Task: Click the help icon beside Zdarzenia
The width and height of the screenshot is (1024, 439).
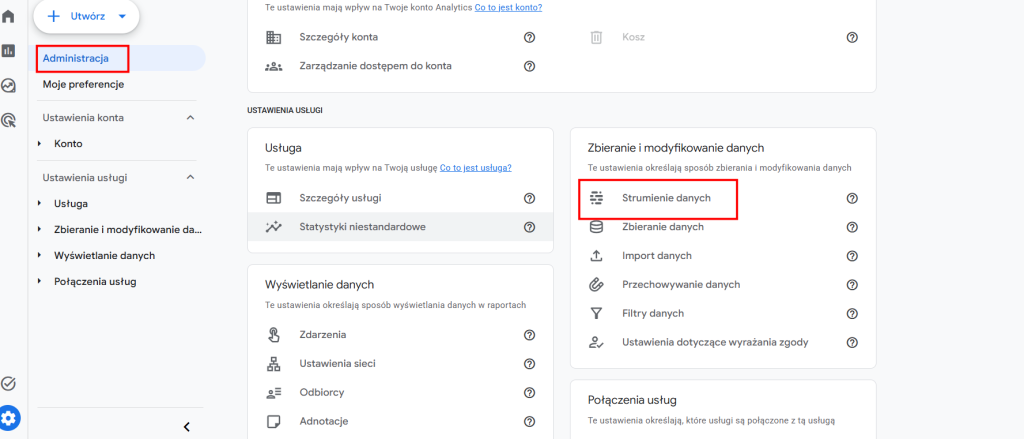Action: (530, 335)
